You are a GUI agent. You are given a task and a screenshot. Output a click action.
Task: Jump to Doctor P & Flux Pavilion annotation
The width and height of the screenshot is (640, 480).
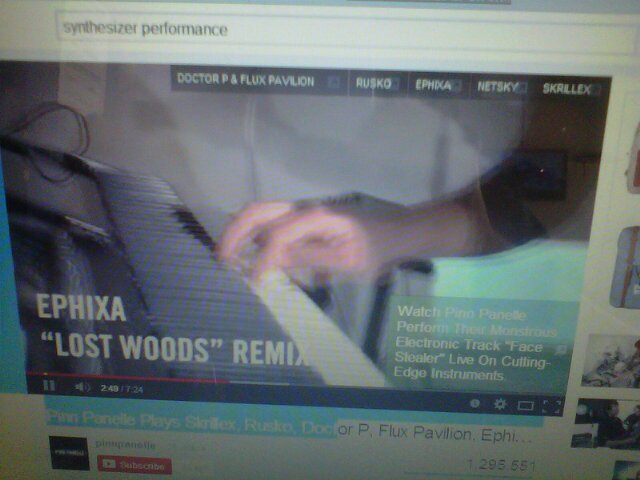(x=258, y=80)
